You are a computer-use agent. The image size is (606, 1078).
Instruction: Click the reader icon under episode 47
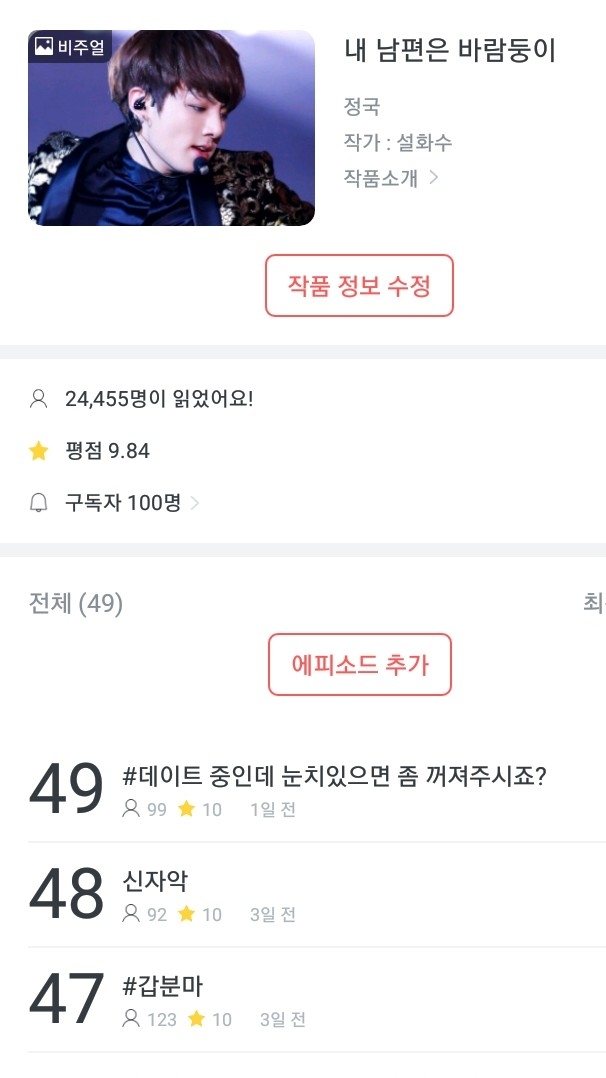(x=130, y=1019)
